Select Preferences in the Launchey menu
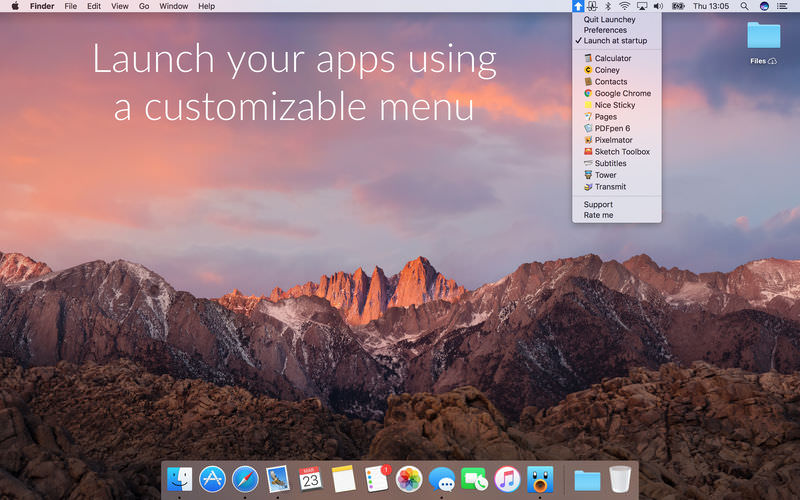The width and height of the screenshot is (800, 500). click(605, 30)
